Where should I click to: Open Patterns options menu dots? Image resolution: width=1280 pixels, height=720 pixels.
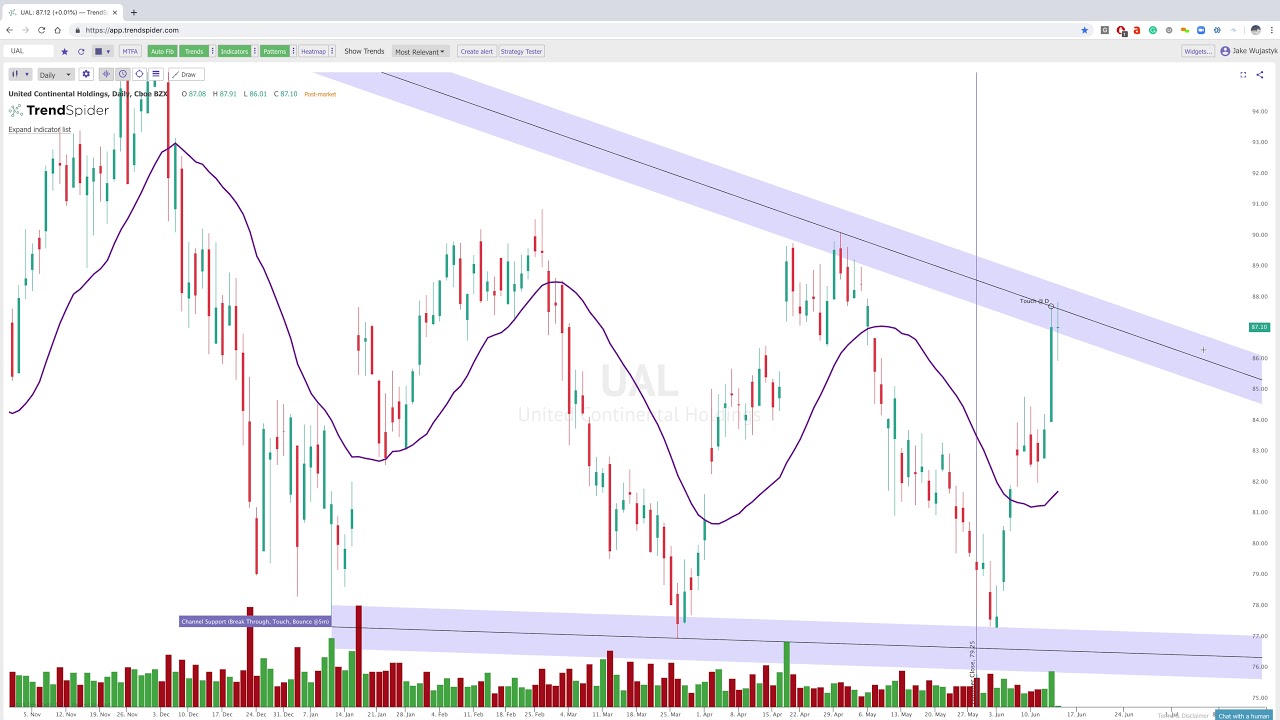(x=293, y=51)
